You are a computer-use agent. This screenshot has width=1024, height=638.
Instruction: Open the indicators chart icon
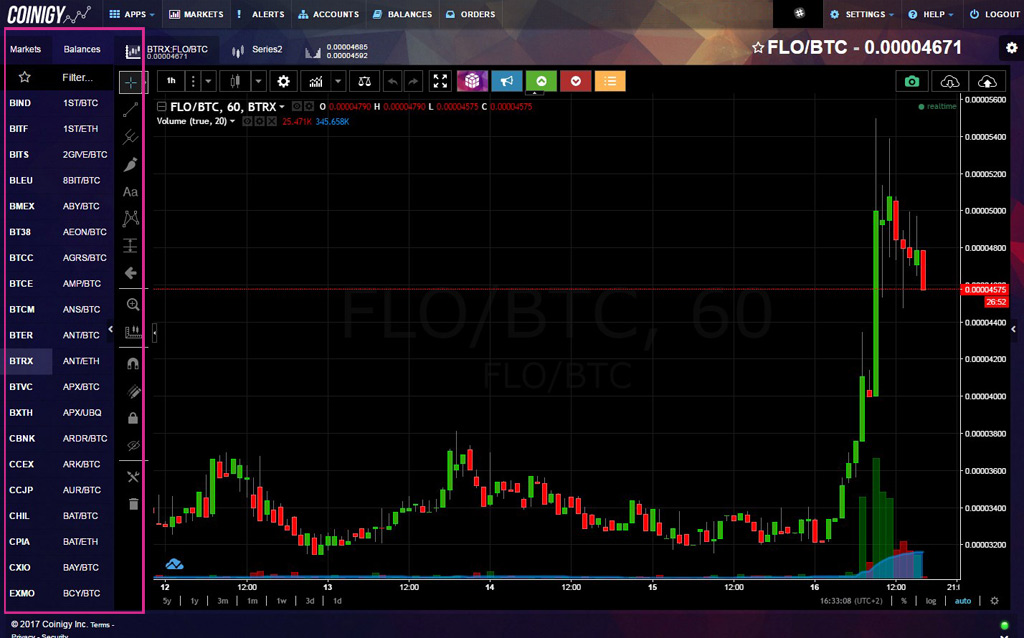tap(316, 81)
